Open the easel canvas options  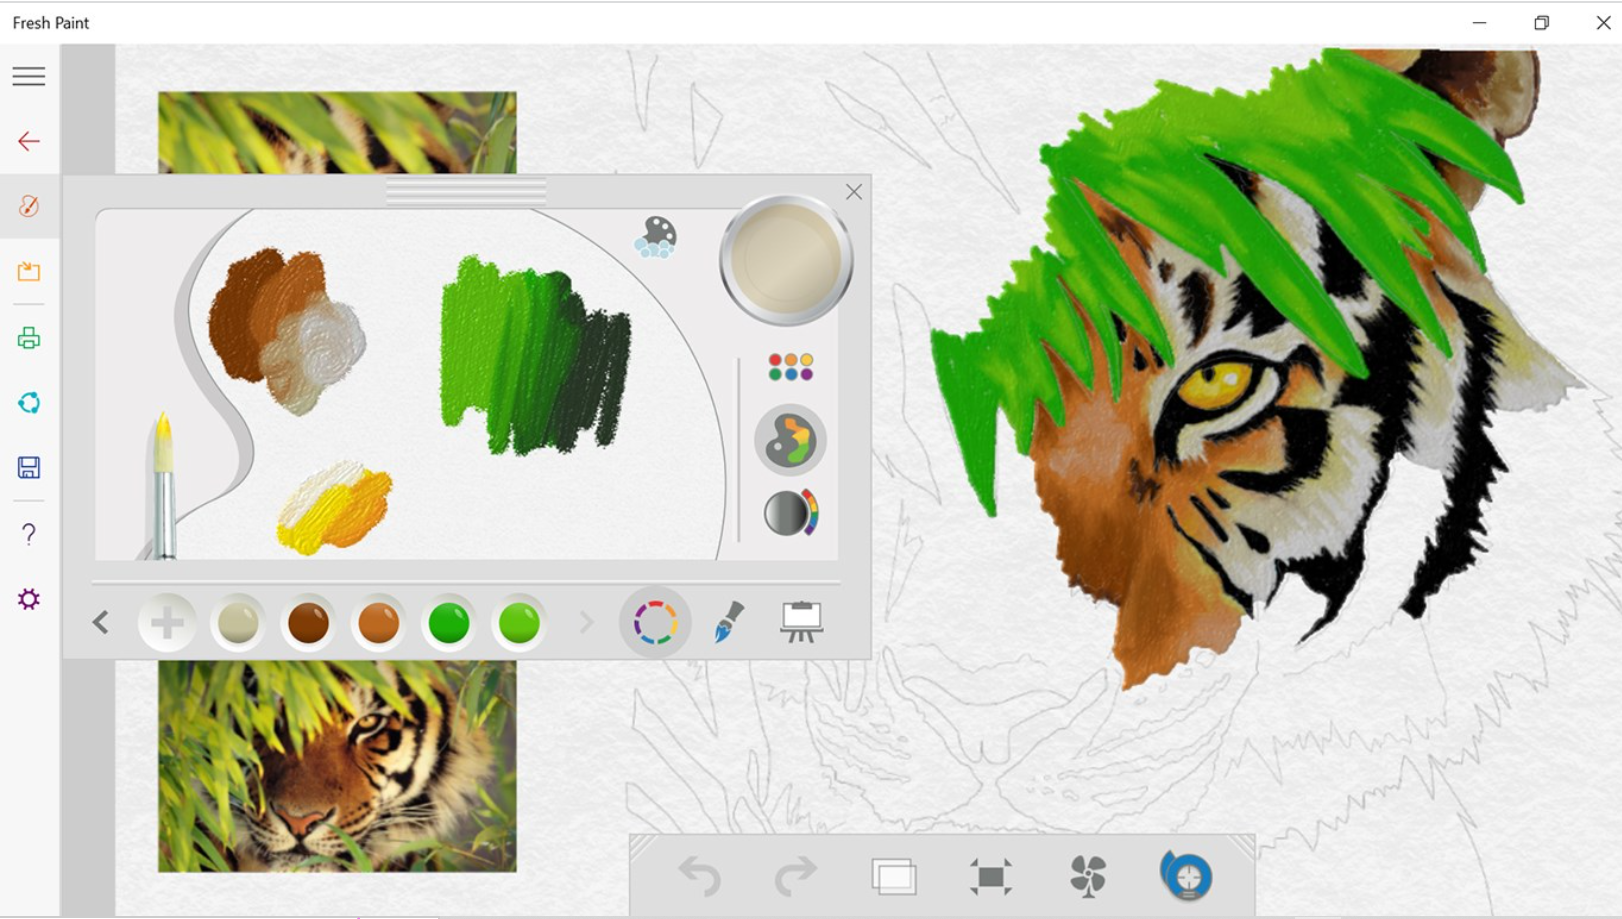click(802, 620)
